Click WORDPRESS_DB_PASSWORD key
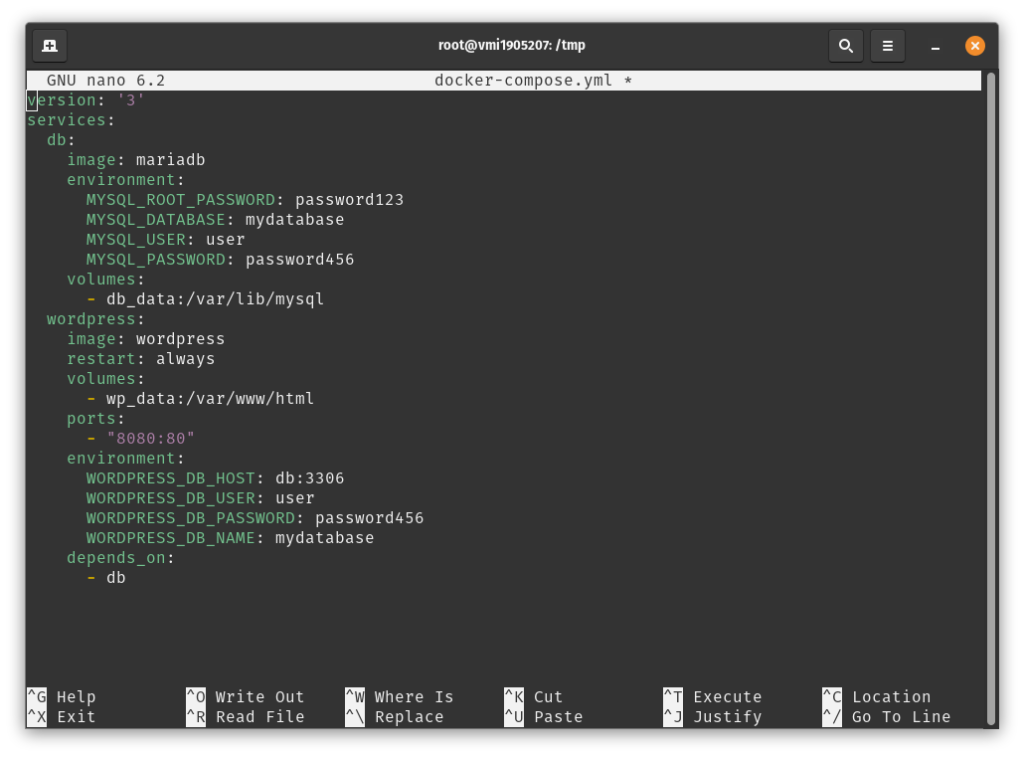 [191, 519]
